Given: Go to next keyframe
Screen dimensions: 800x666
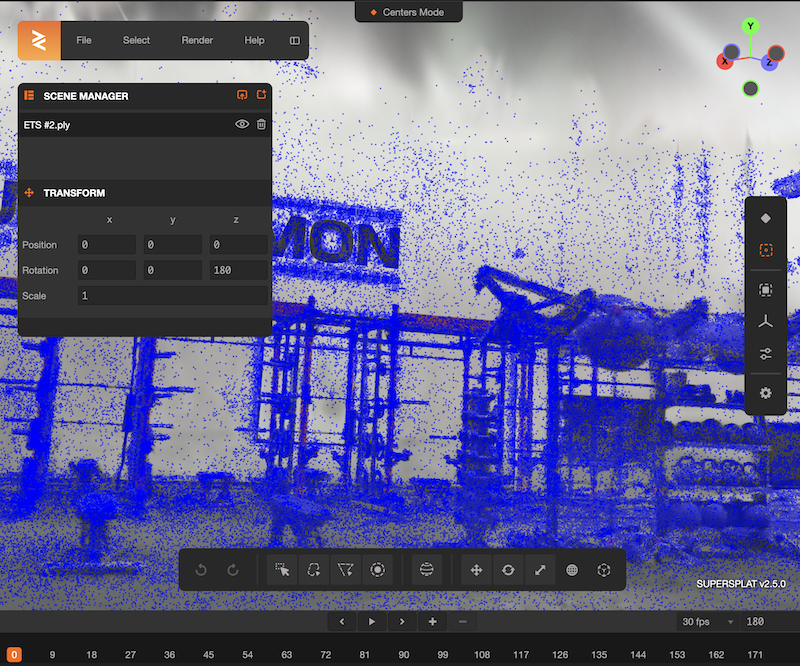Looking at the screenshot, I should point(402,622).
